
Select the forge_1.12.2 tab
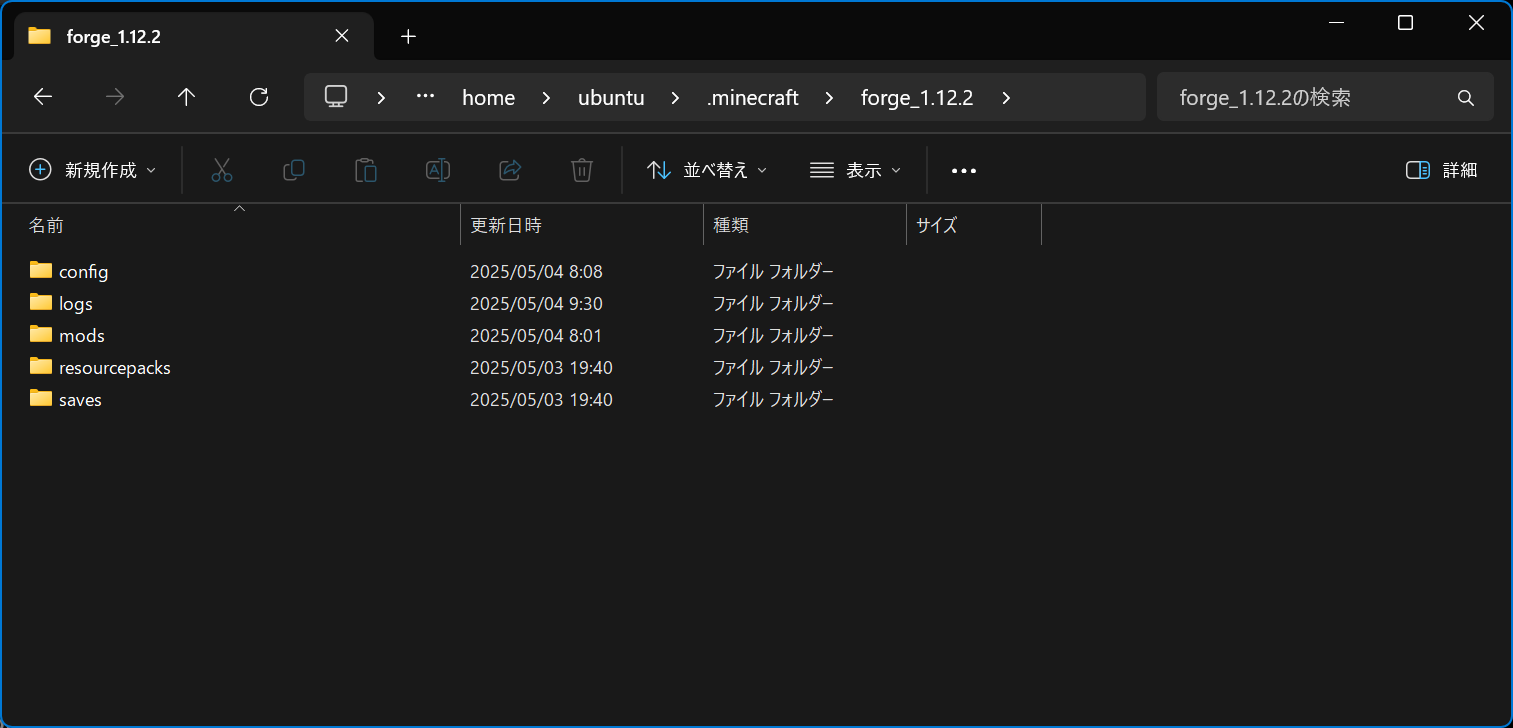click(194, 37)
